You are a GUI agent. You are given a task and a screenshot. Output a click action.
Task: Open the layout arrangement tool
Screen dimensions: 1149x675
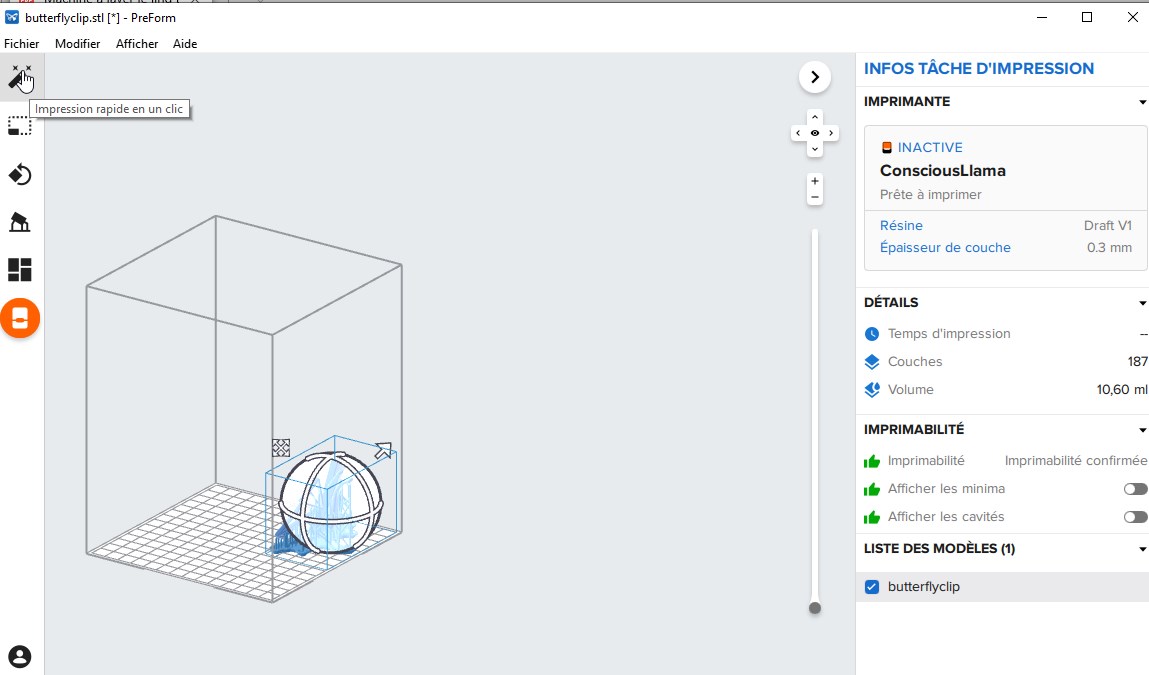(20, 270)
